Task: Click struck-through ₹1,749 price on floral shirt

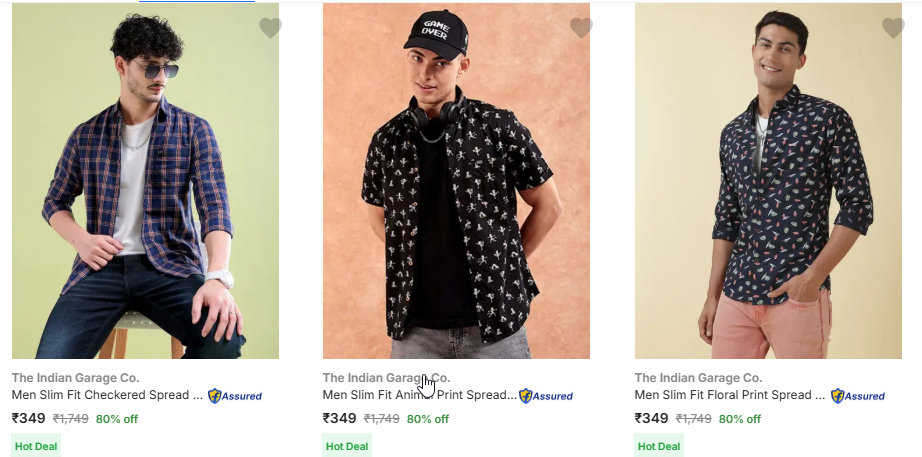Action: 694,419
